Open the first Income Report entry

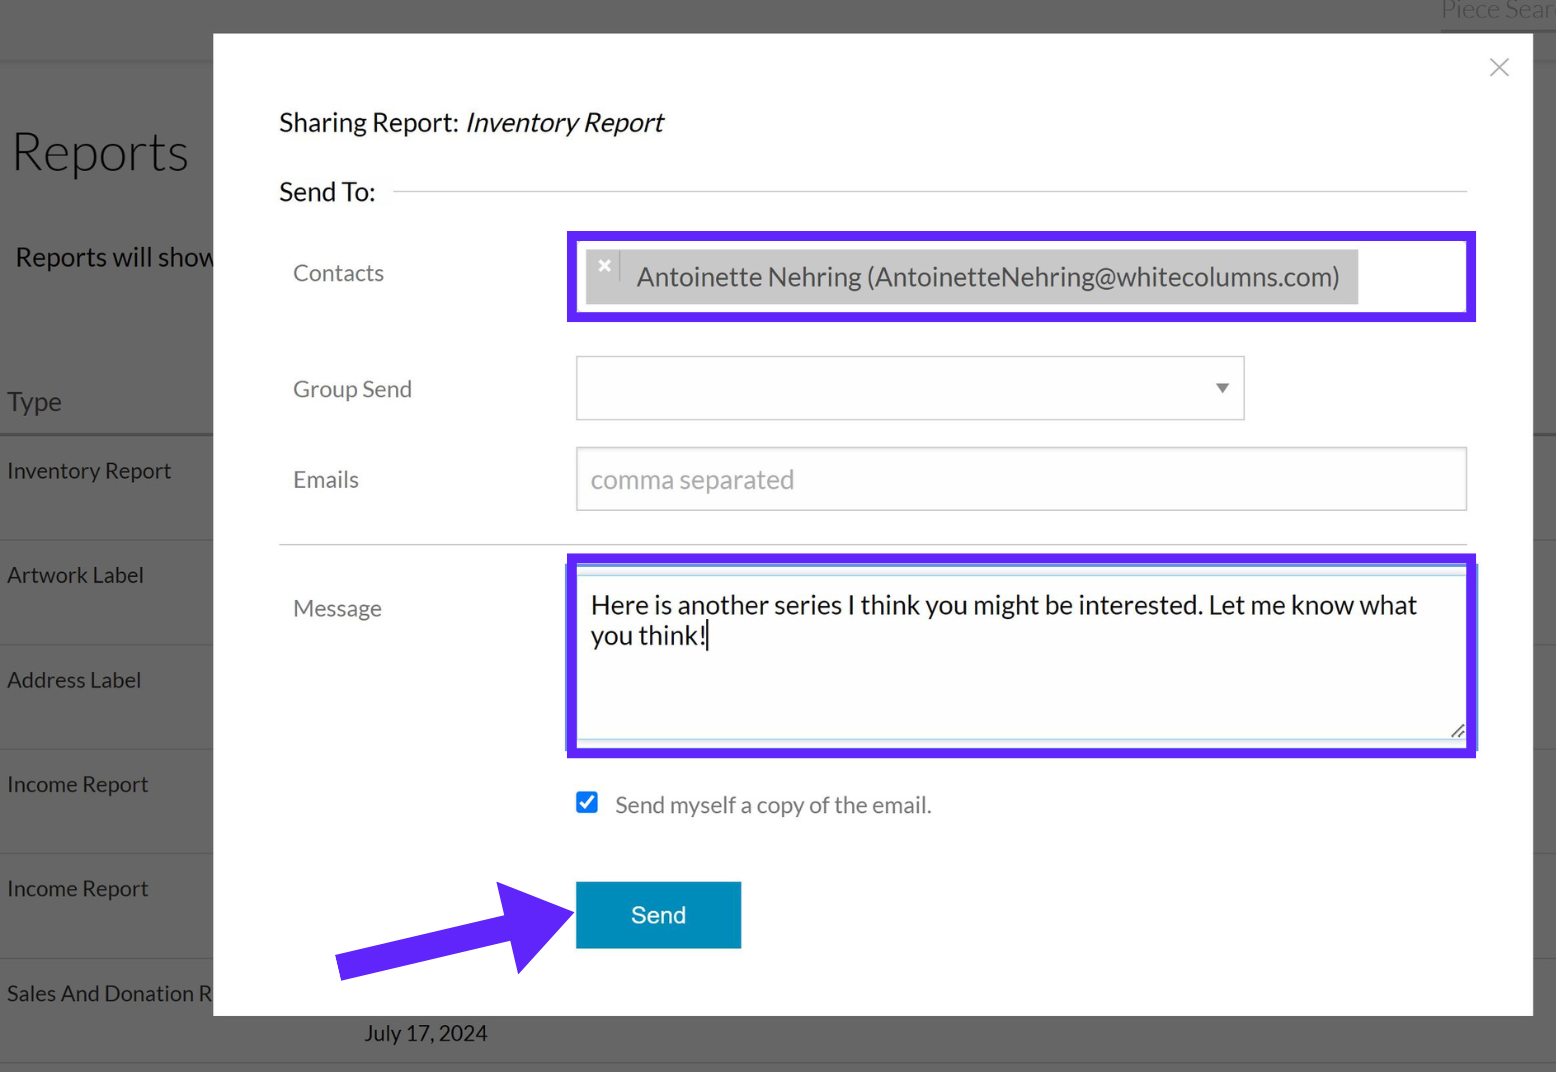77,785
